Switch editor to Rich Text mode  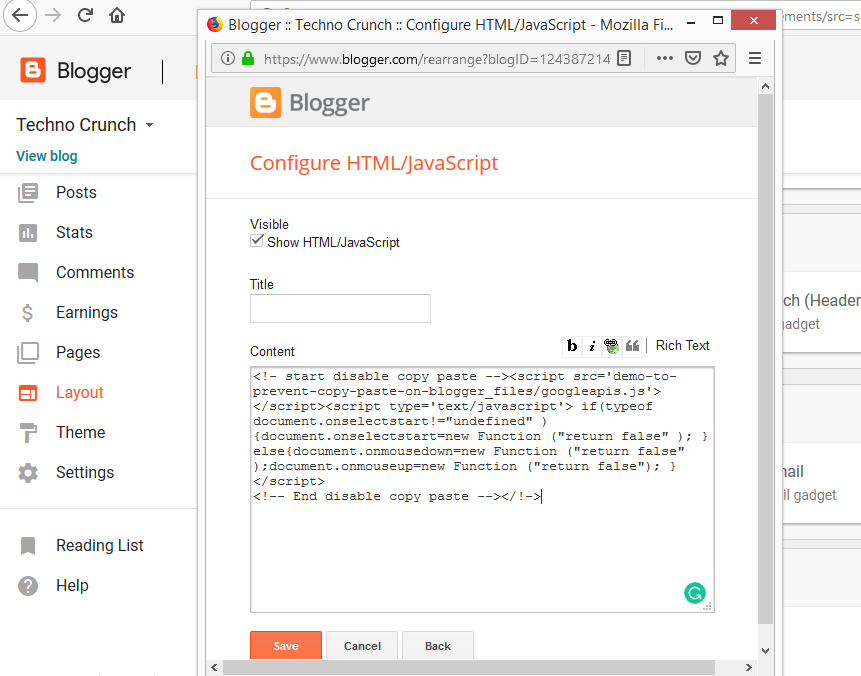click(x=682, y=345)
